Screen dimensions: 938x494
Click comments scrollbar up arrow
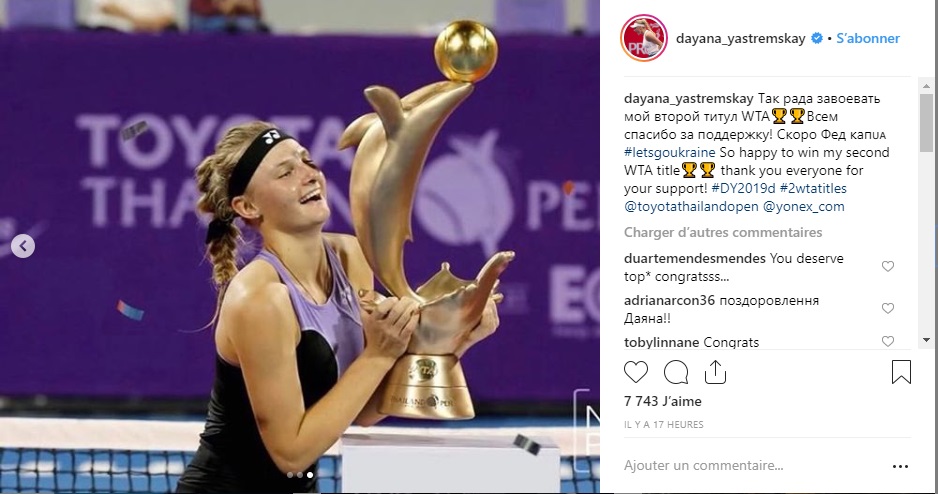[x=927, y=86]
